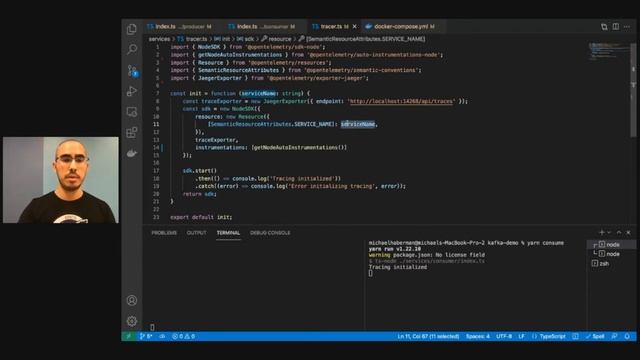Switch to index.ts consumer tab
This screenshot has height=360, width=640.
262,27
